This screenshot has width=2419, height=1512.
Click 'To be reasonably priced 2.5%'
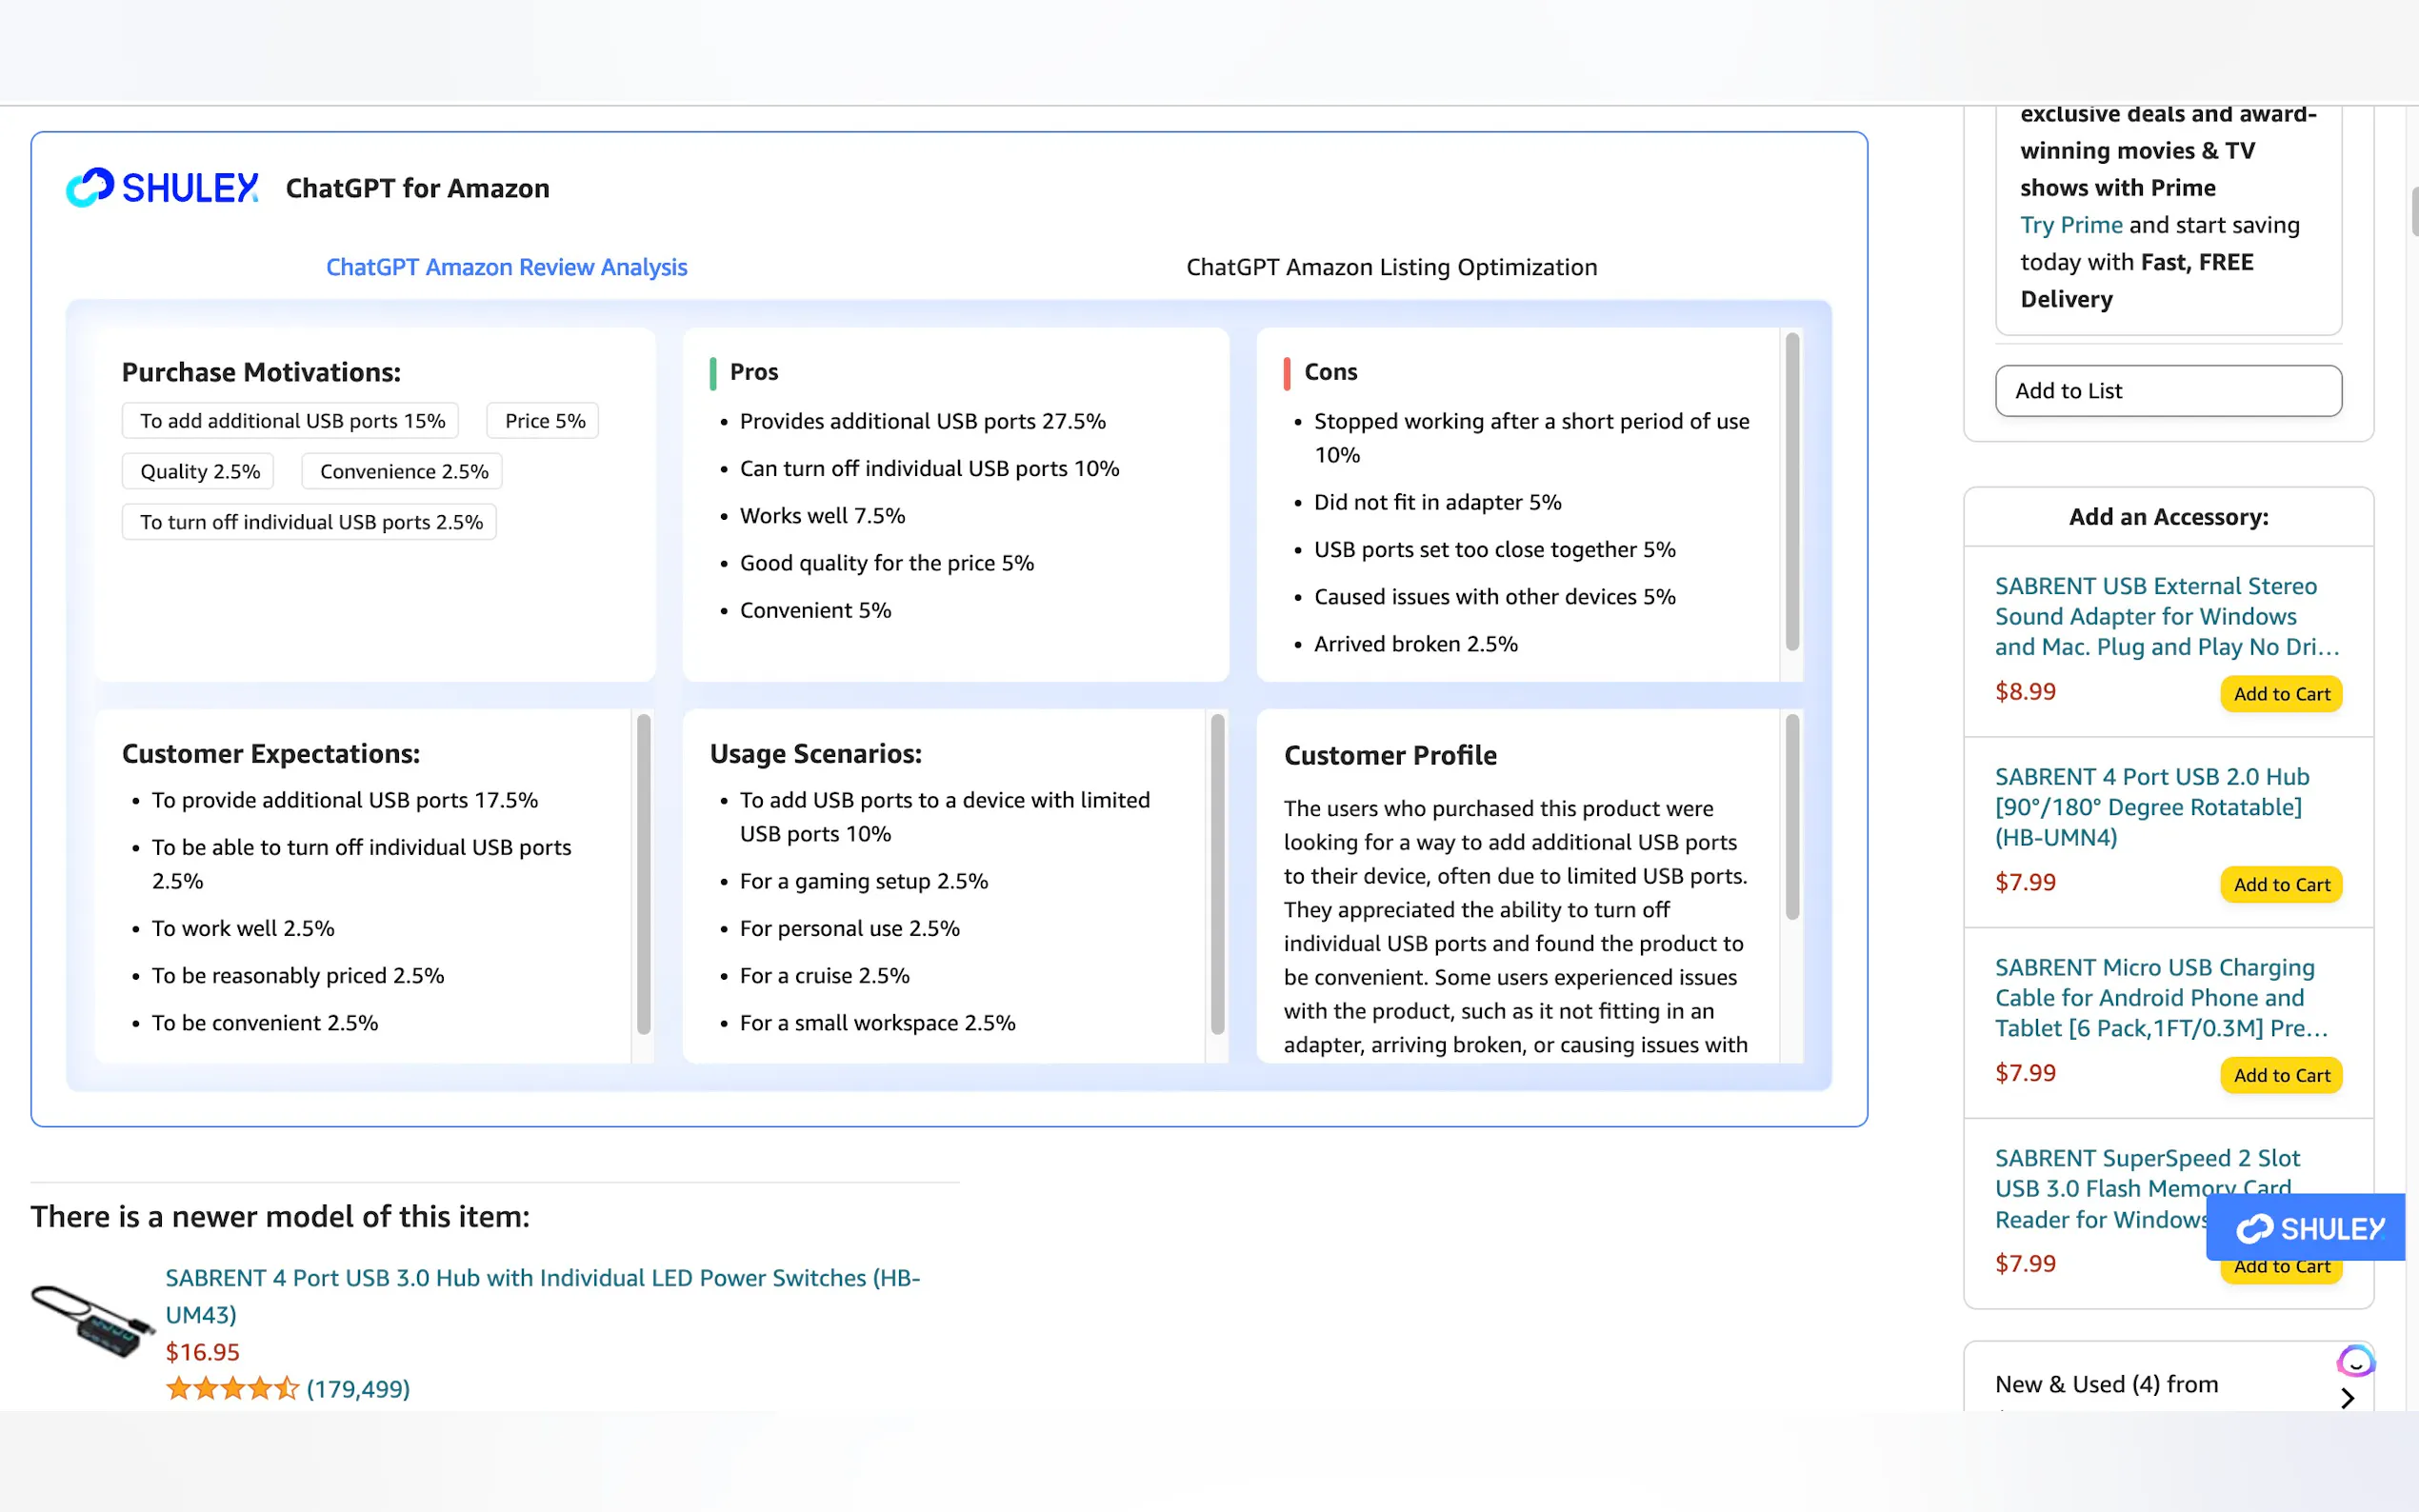click(x=298, y=975)
